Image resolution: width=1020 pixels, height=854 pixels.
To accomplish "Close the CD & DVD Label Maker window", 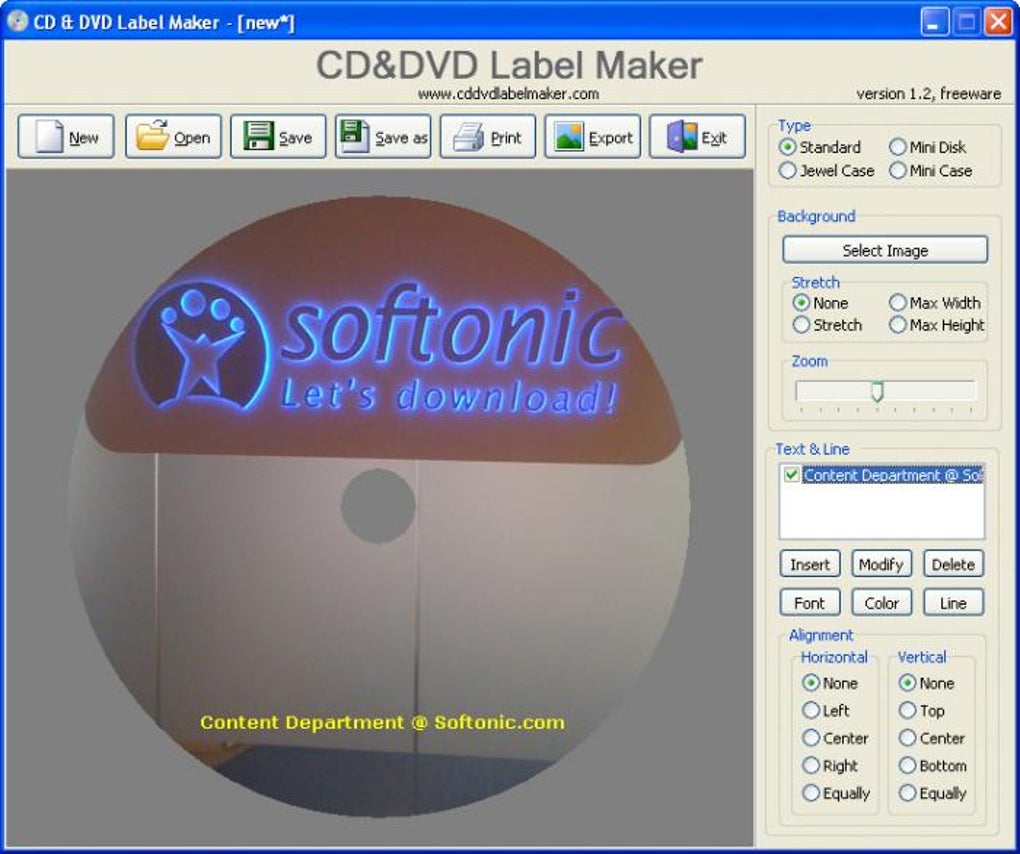I will [998, 22].
